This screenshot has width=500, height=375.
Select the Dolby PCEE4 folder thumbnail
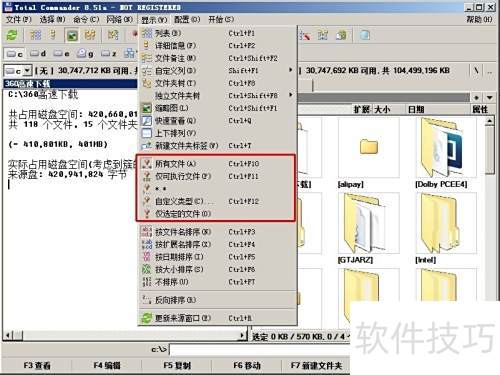[x=442, y=153]
